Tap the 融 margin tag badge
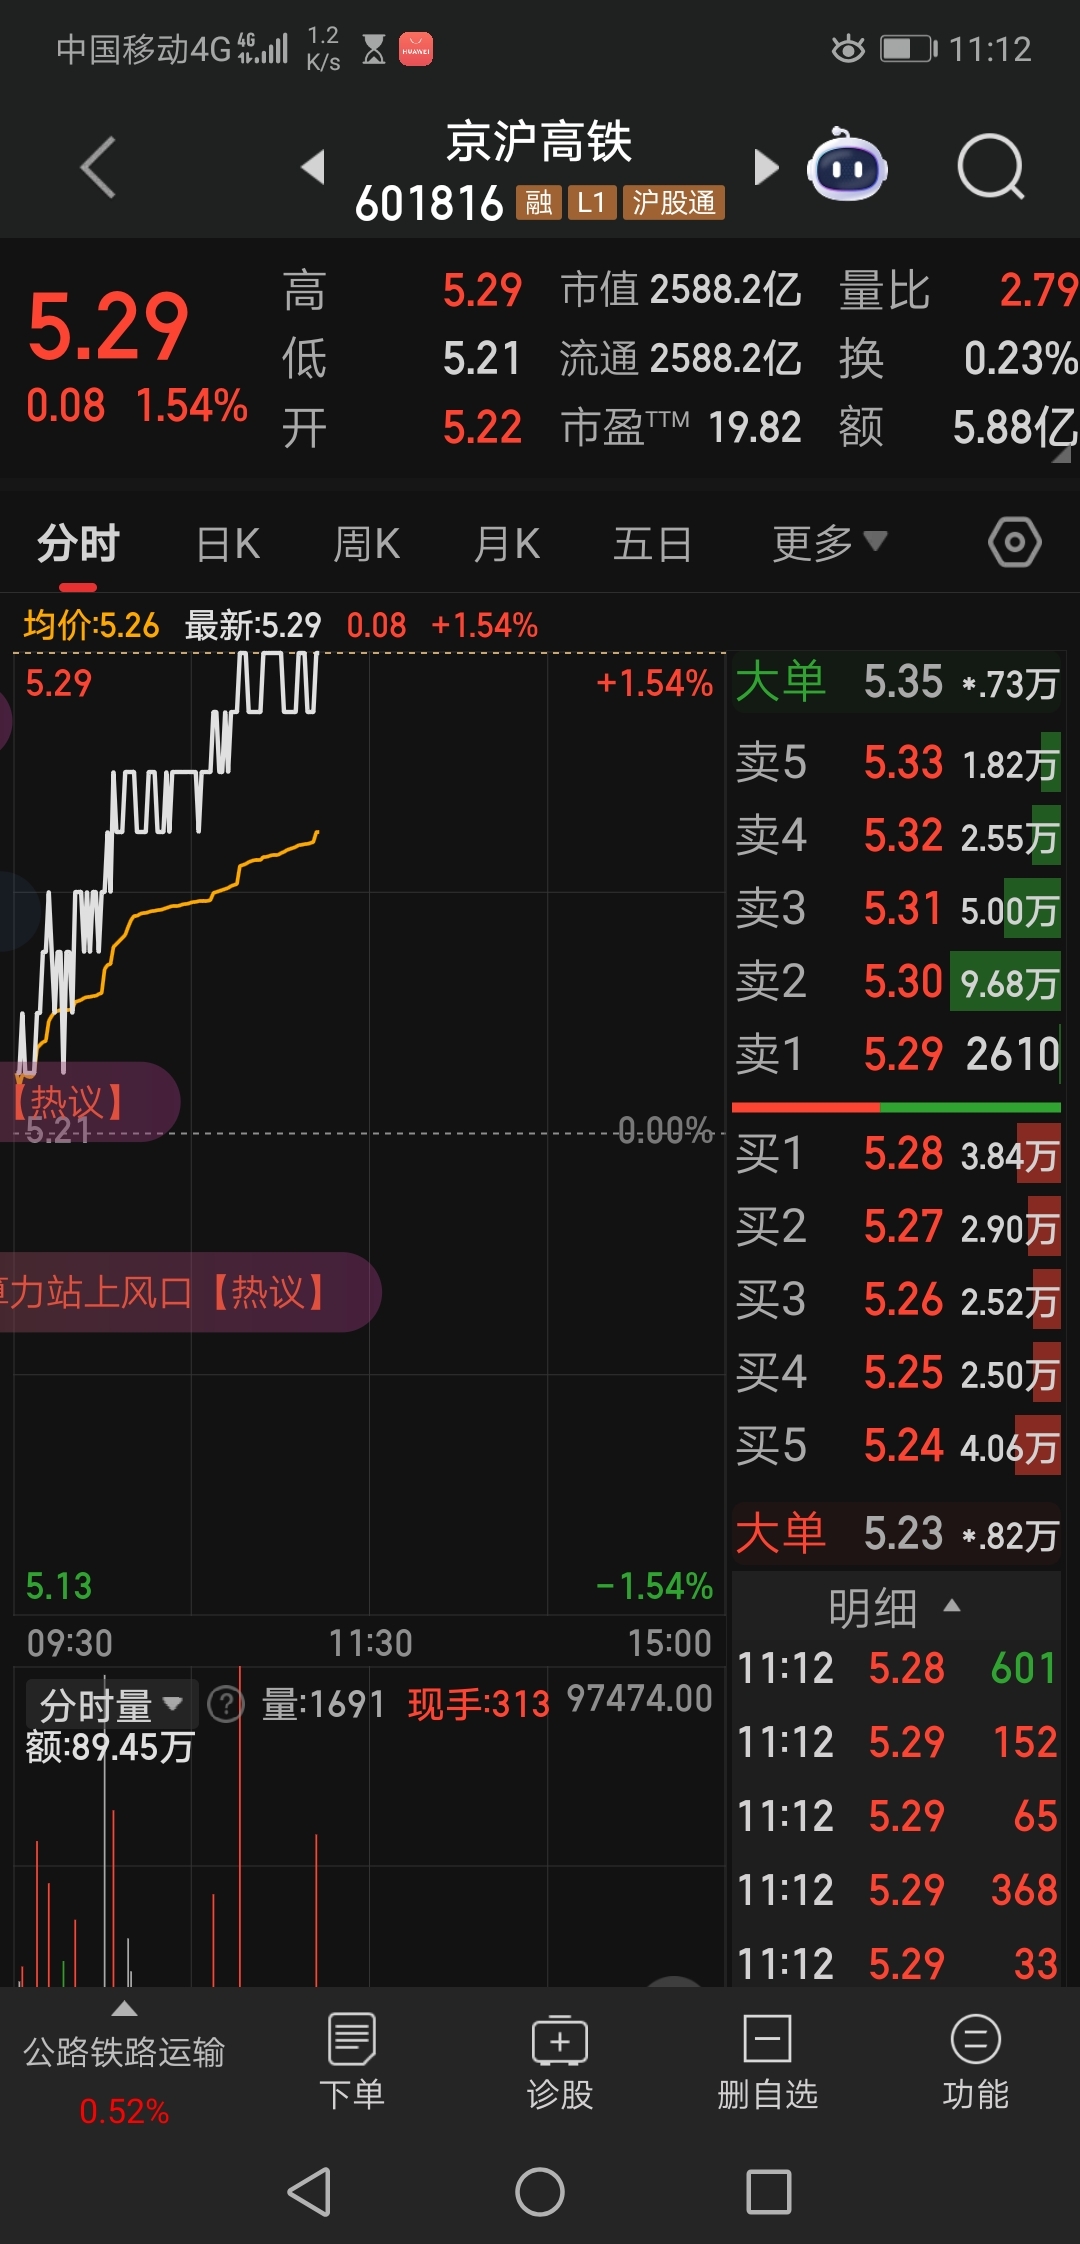This screenshot has height=2244, width=1080. pyautogui.click(x=539, y=203)
